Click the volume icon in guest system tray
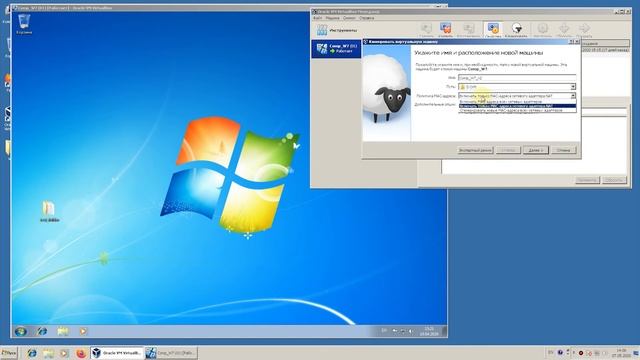 411,331
